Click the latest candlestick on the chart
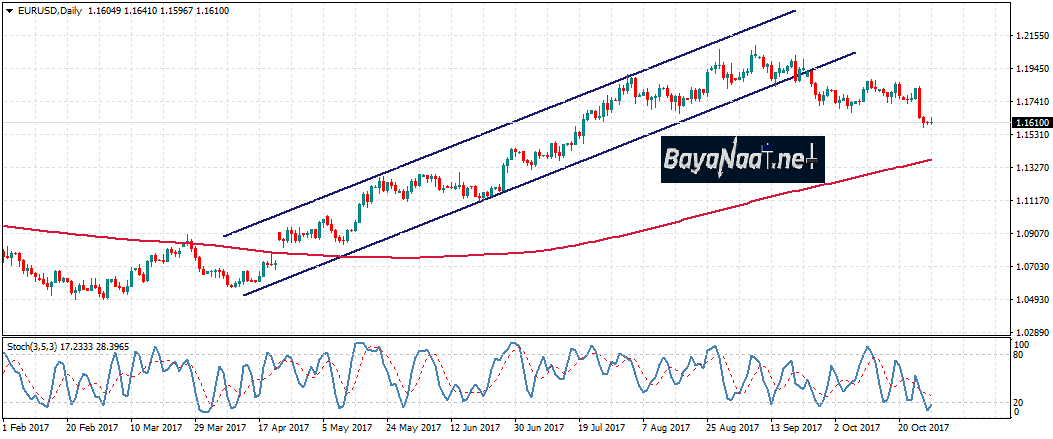 click(931, 122)
